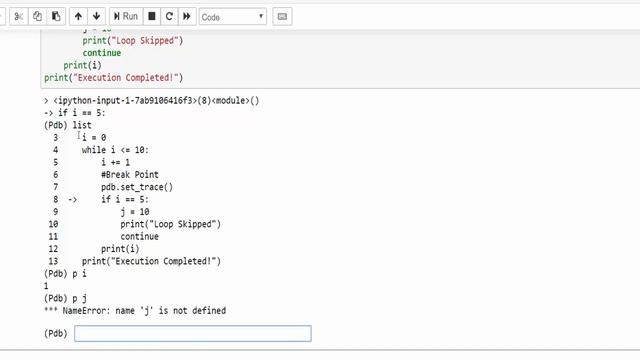Click the 'continue' keyword in the code cell

[102, 53]
